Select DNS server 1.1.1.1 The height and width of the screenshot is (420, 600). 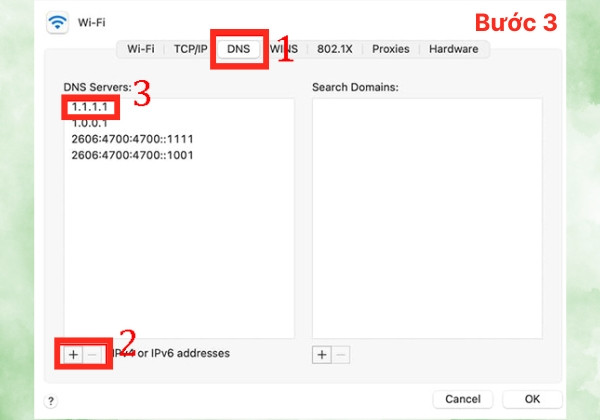pyautogui.click(x=90, y=107)
